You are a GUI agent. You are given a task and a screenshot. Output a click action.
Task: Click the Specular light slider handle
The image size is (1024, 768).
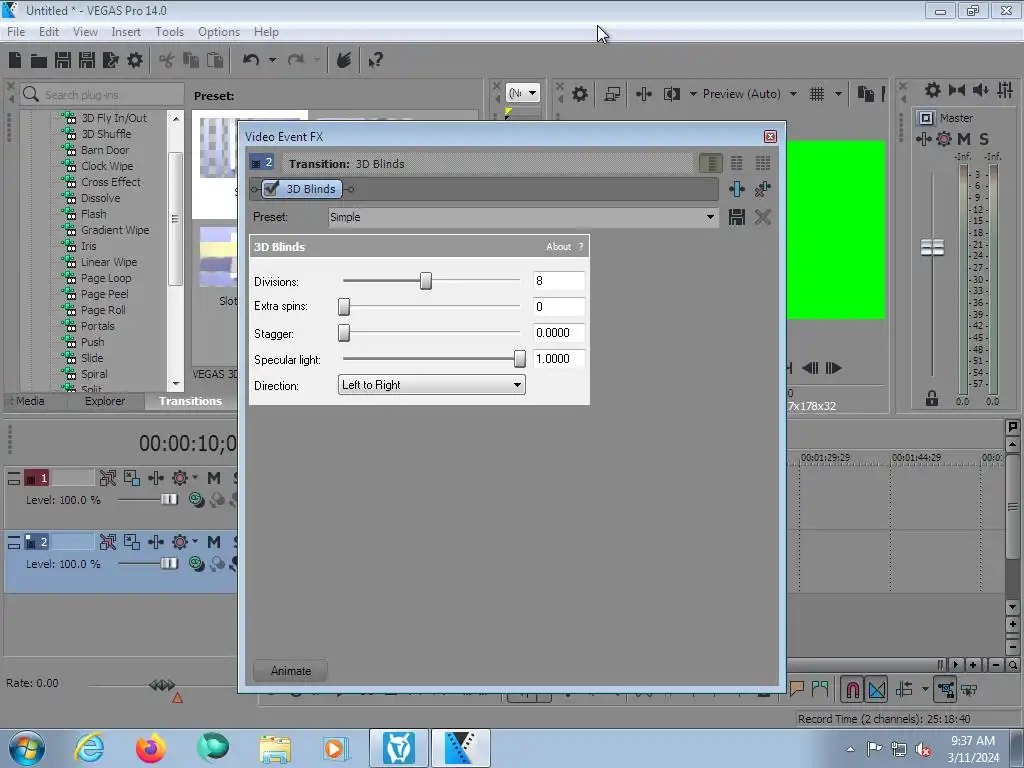pos(520,359)
